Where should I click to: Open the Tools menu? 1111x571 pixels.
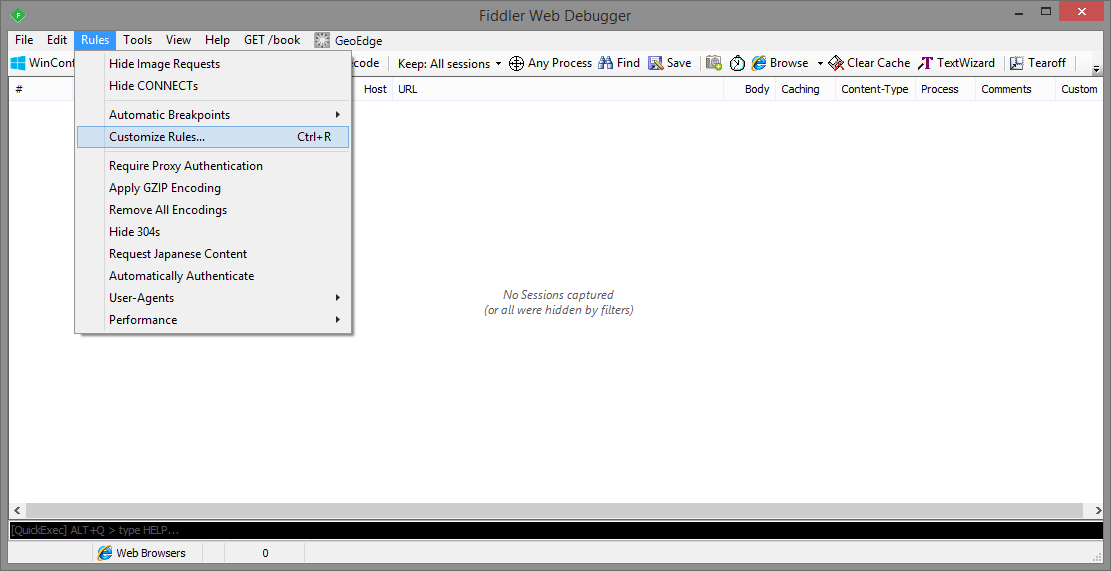137,40
